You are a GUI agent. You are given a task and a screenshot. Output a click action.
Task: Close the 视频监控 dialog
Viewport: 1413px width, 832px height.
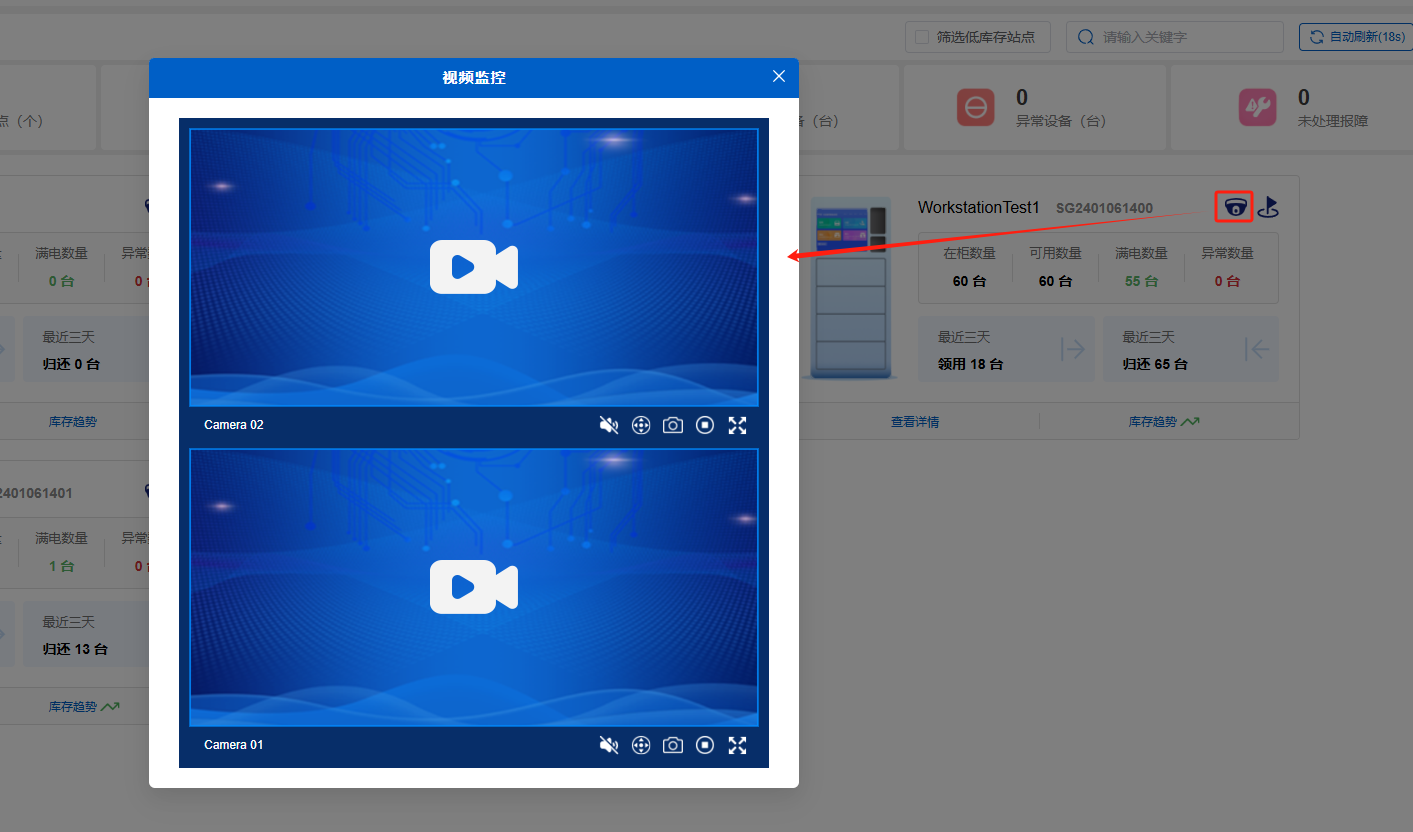tap(779, 76)
